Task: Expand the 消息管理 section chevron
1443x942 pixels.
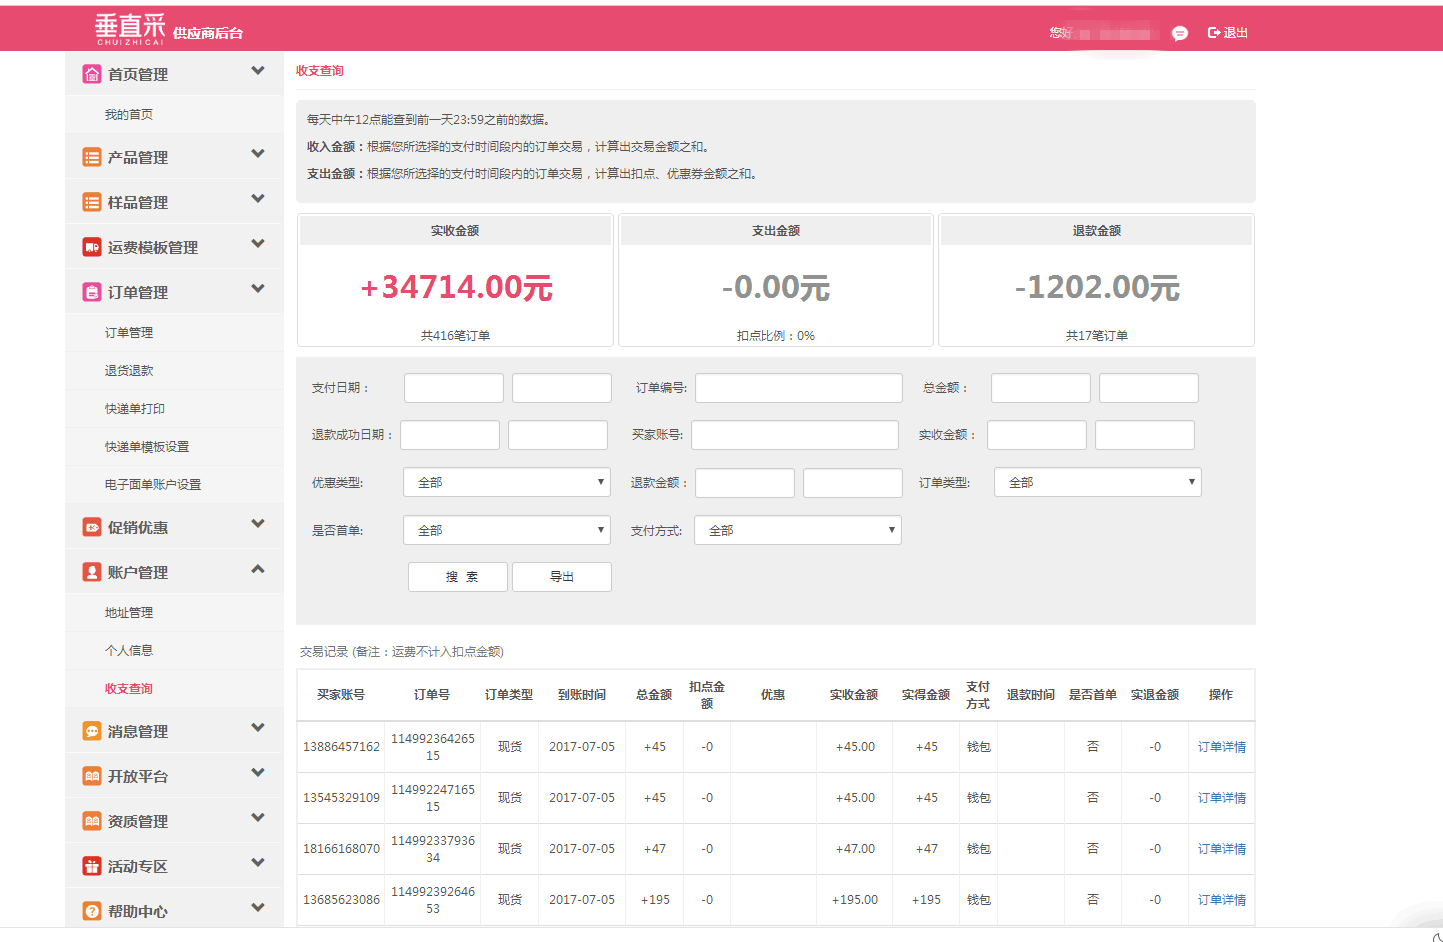Action: click(x=258, y=728)
